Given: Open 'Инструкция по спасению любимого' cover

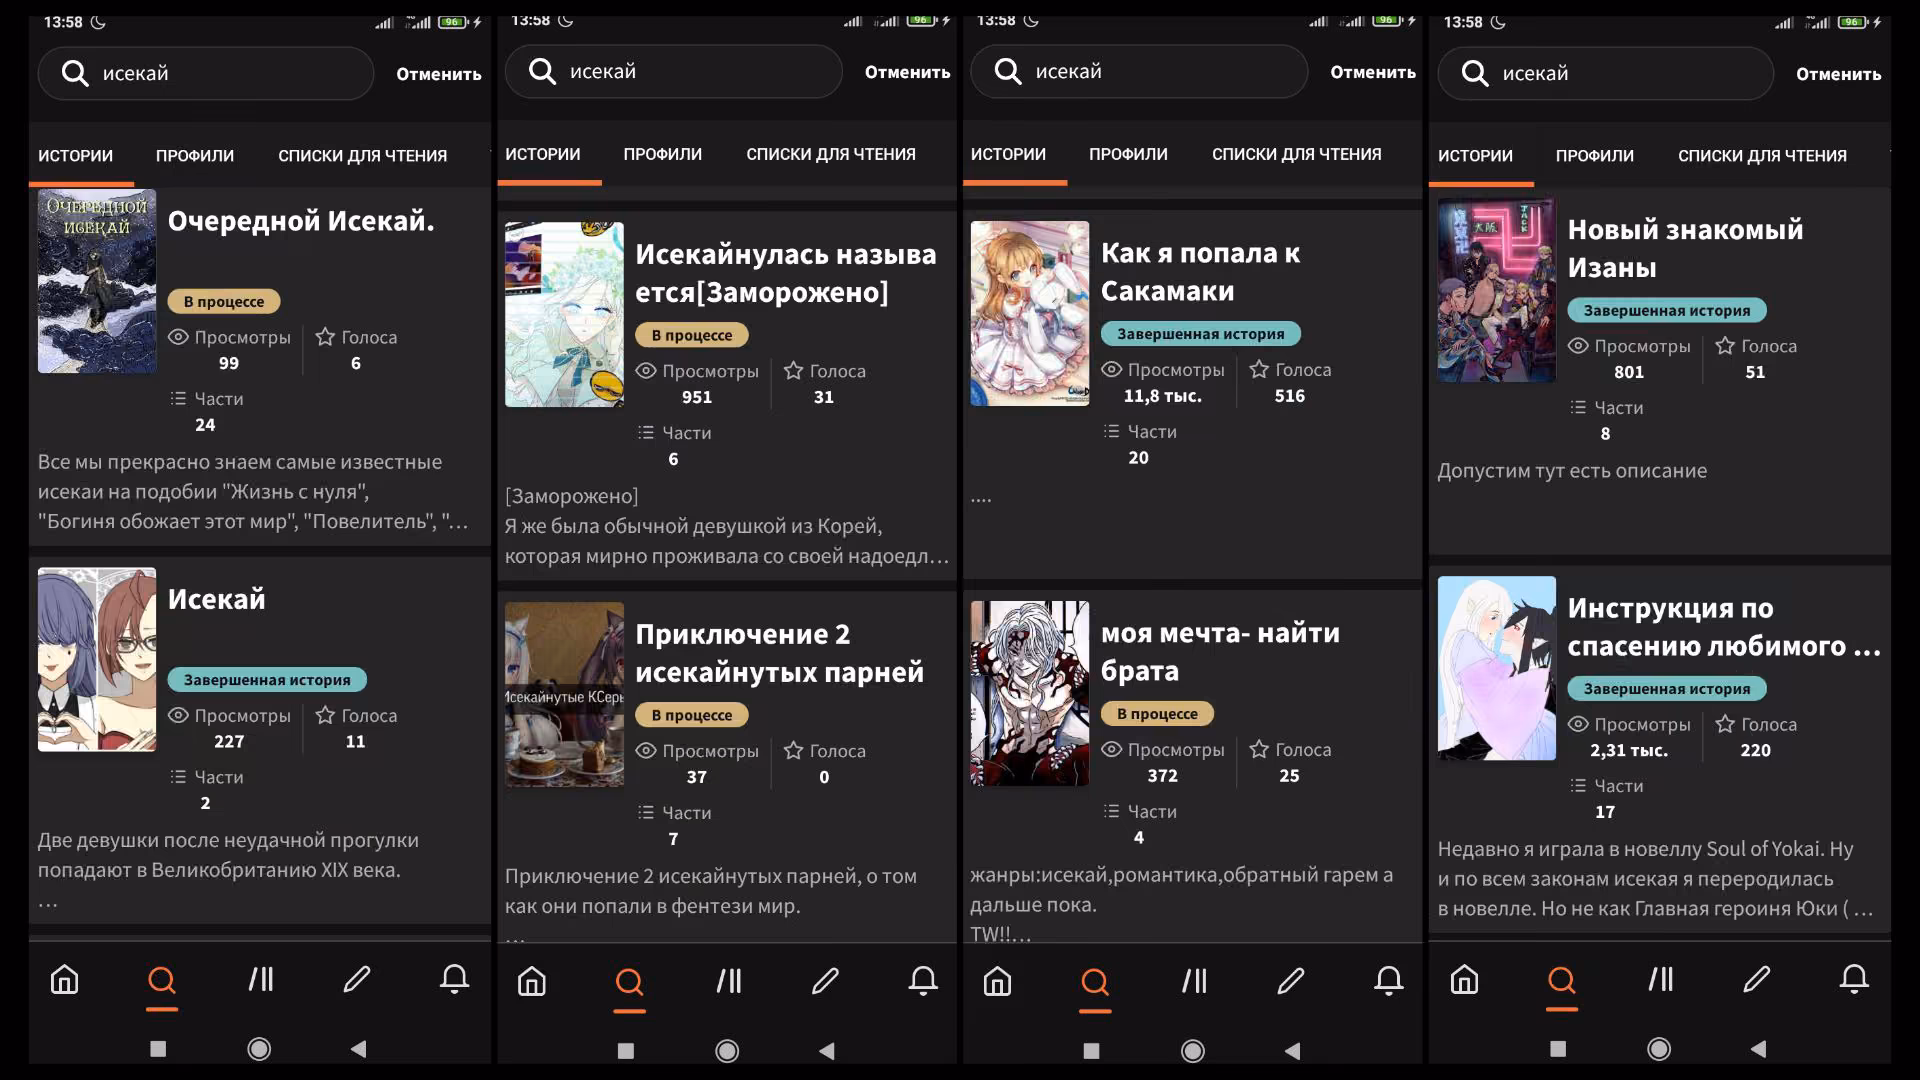Looking at the screenshot, I should [x=1497, y=668].
